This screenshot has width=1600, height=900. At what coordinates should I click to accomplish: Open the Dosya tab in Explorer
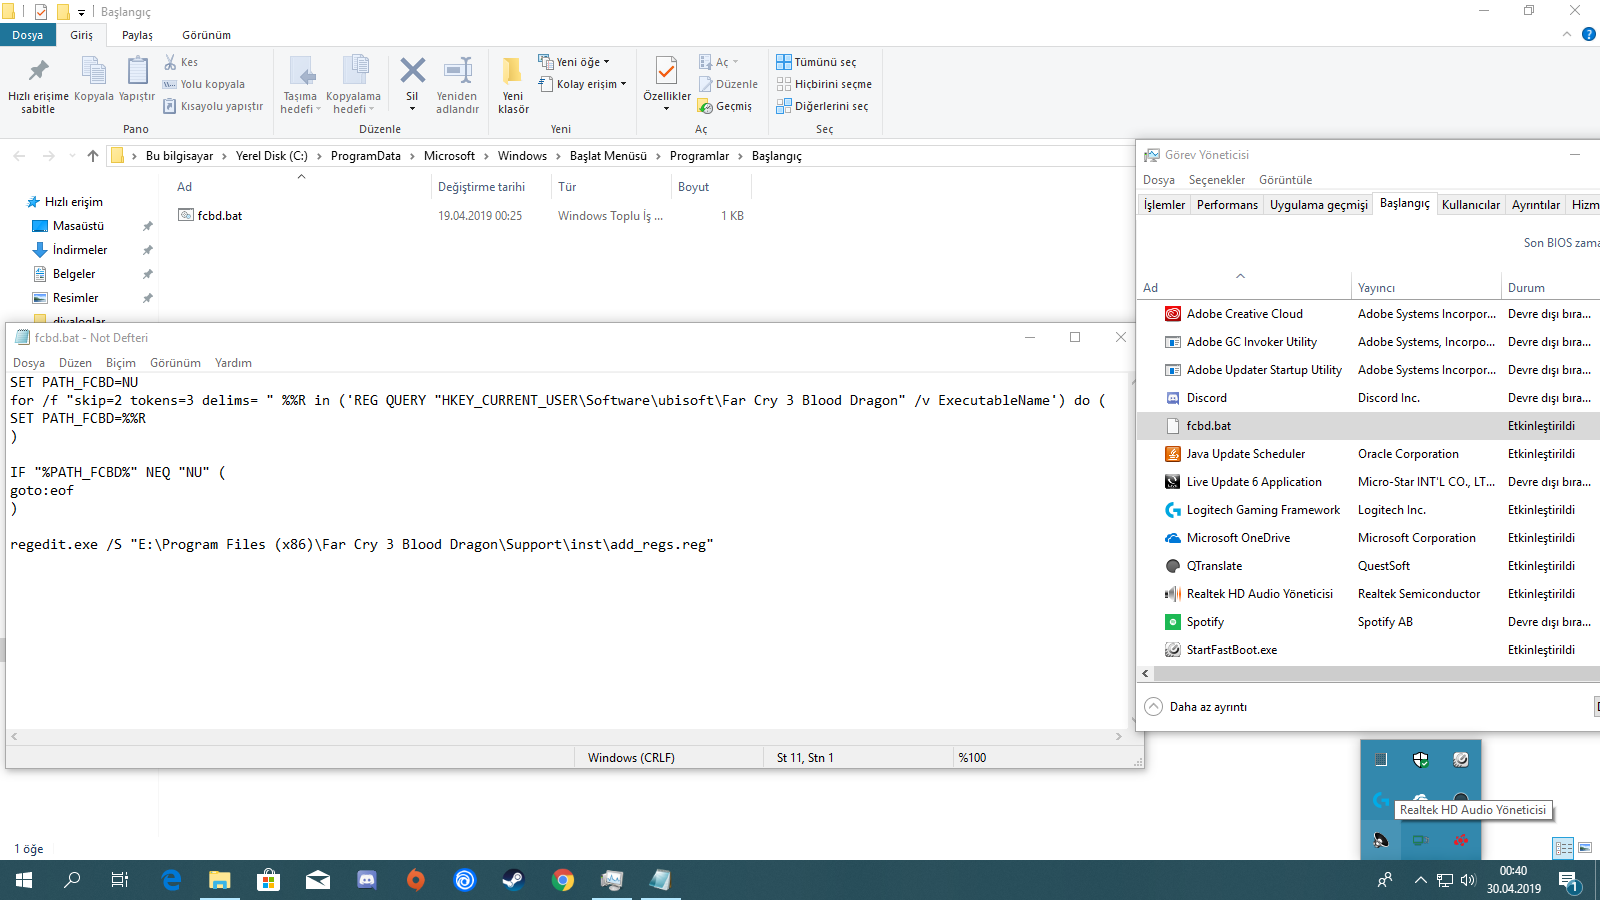click(28, 35)
